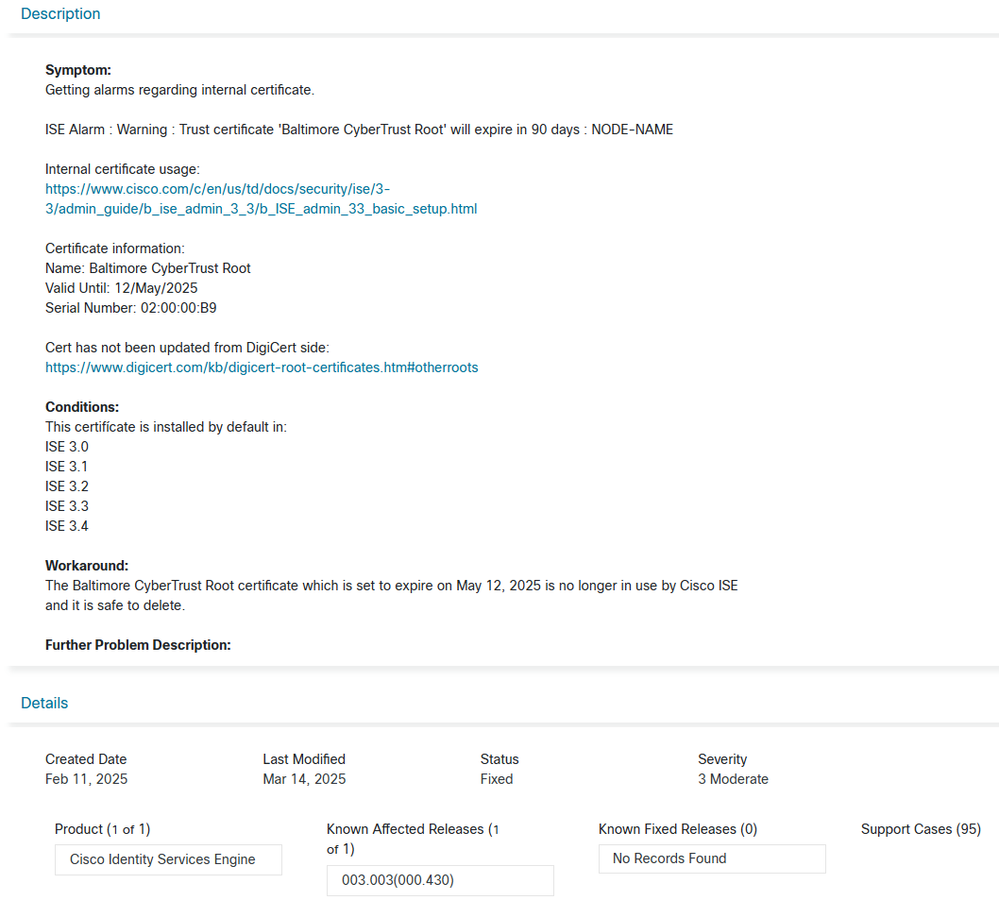999x903 pixels.
Task: Click the Known Fixed Releases (0) heading
Action: [678, 829]
